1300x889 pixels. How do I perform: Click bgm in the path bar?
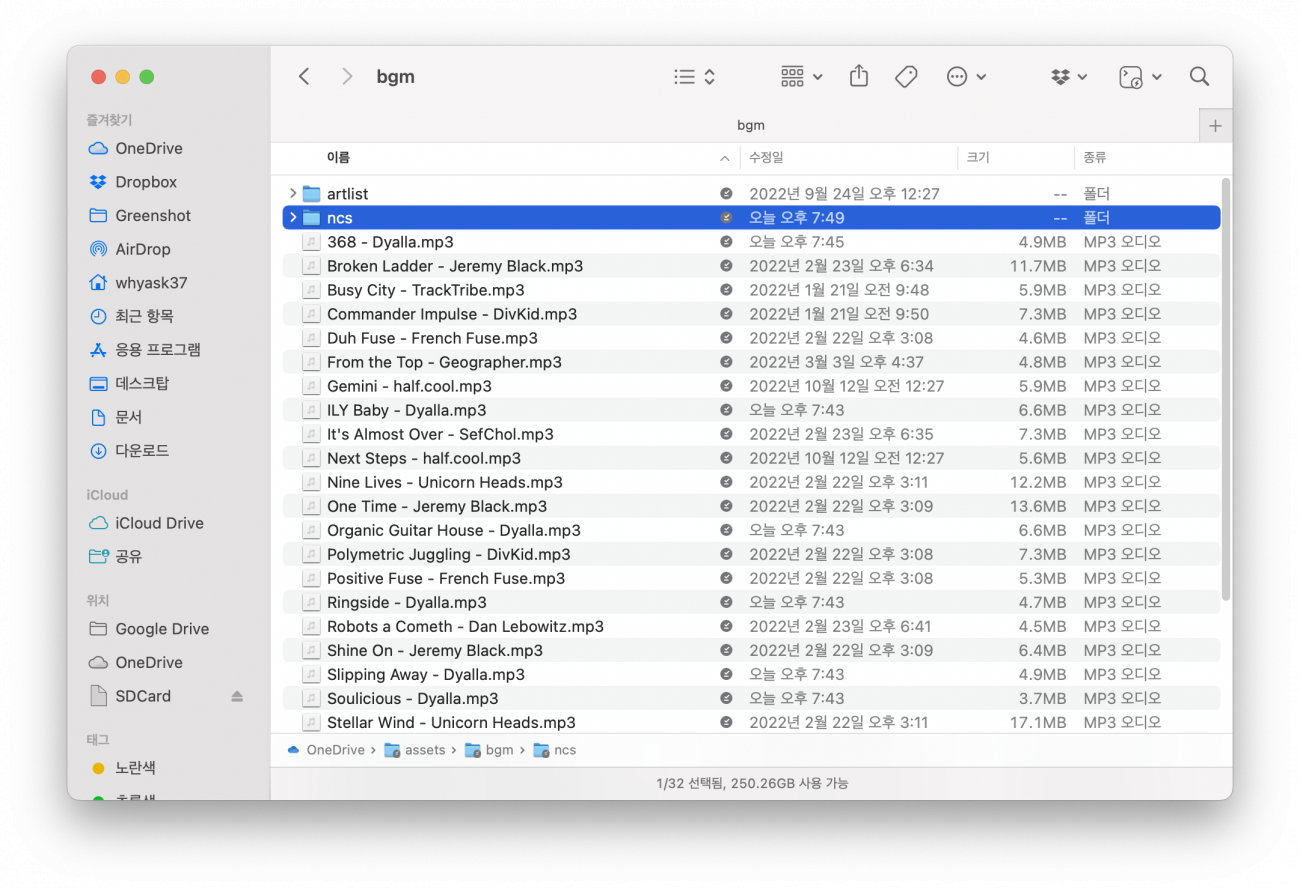click(489, 750)
